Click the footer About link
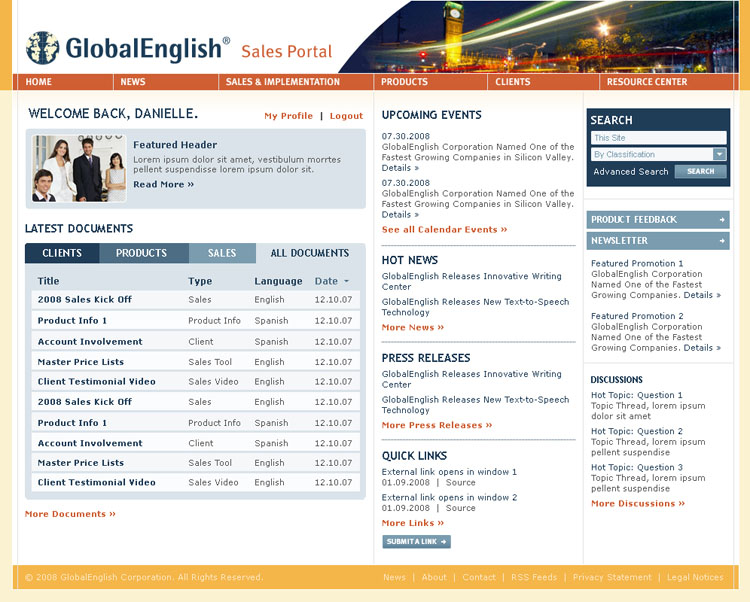Viewport: 750px width, 602px height. click(x=434, y=577)
